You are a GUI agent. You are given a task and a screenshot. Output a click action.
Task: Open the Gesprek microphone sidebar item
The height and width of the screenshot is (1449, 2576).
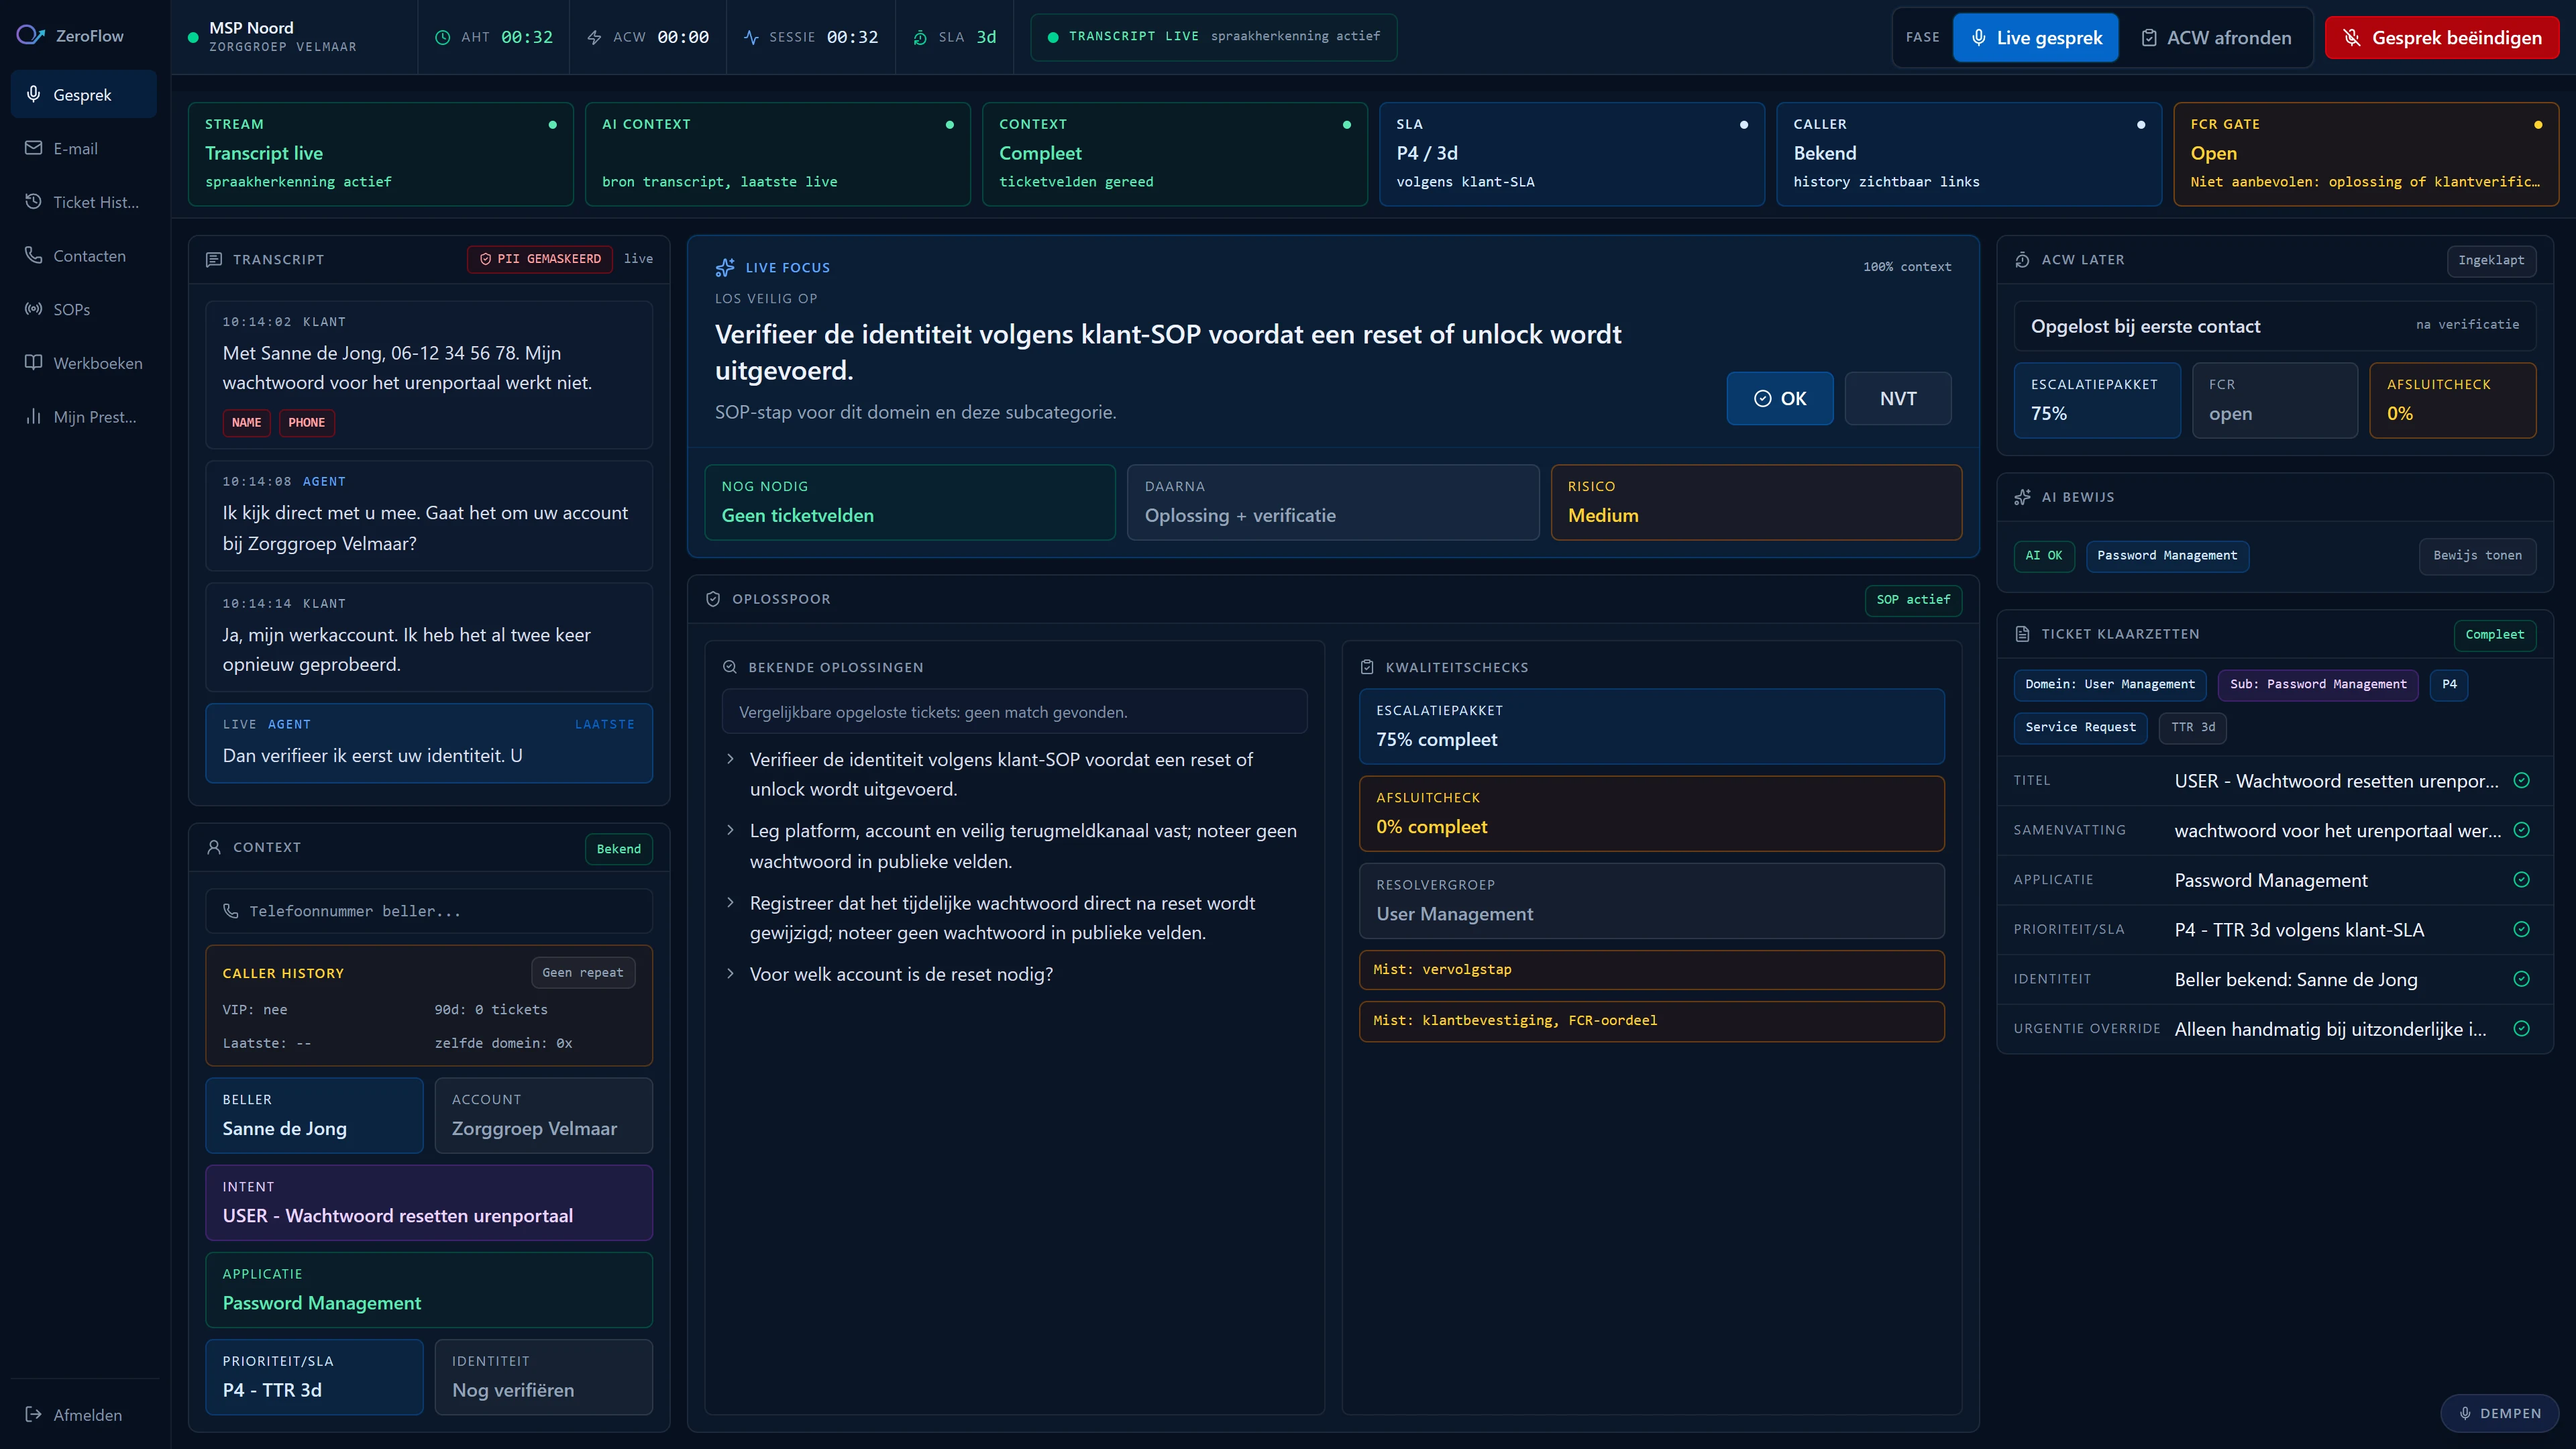point(84,95)
